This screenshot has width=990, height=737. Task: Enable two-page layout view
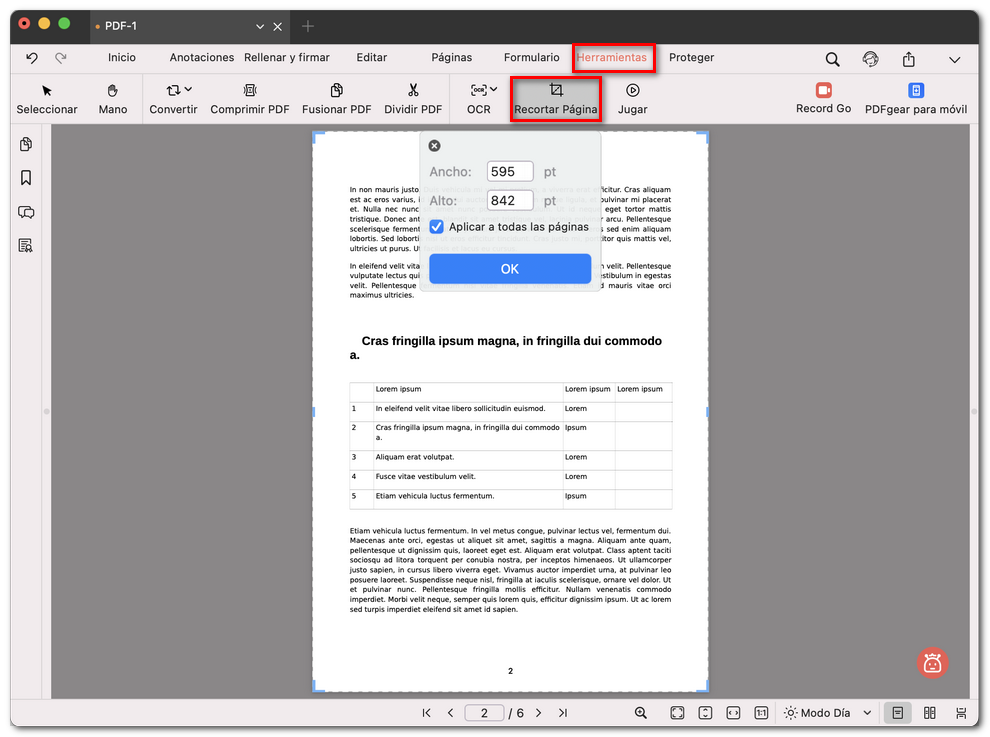pyautogui.click(x=929, y=712)
